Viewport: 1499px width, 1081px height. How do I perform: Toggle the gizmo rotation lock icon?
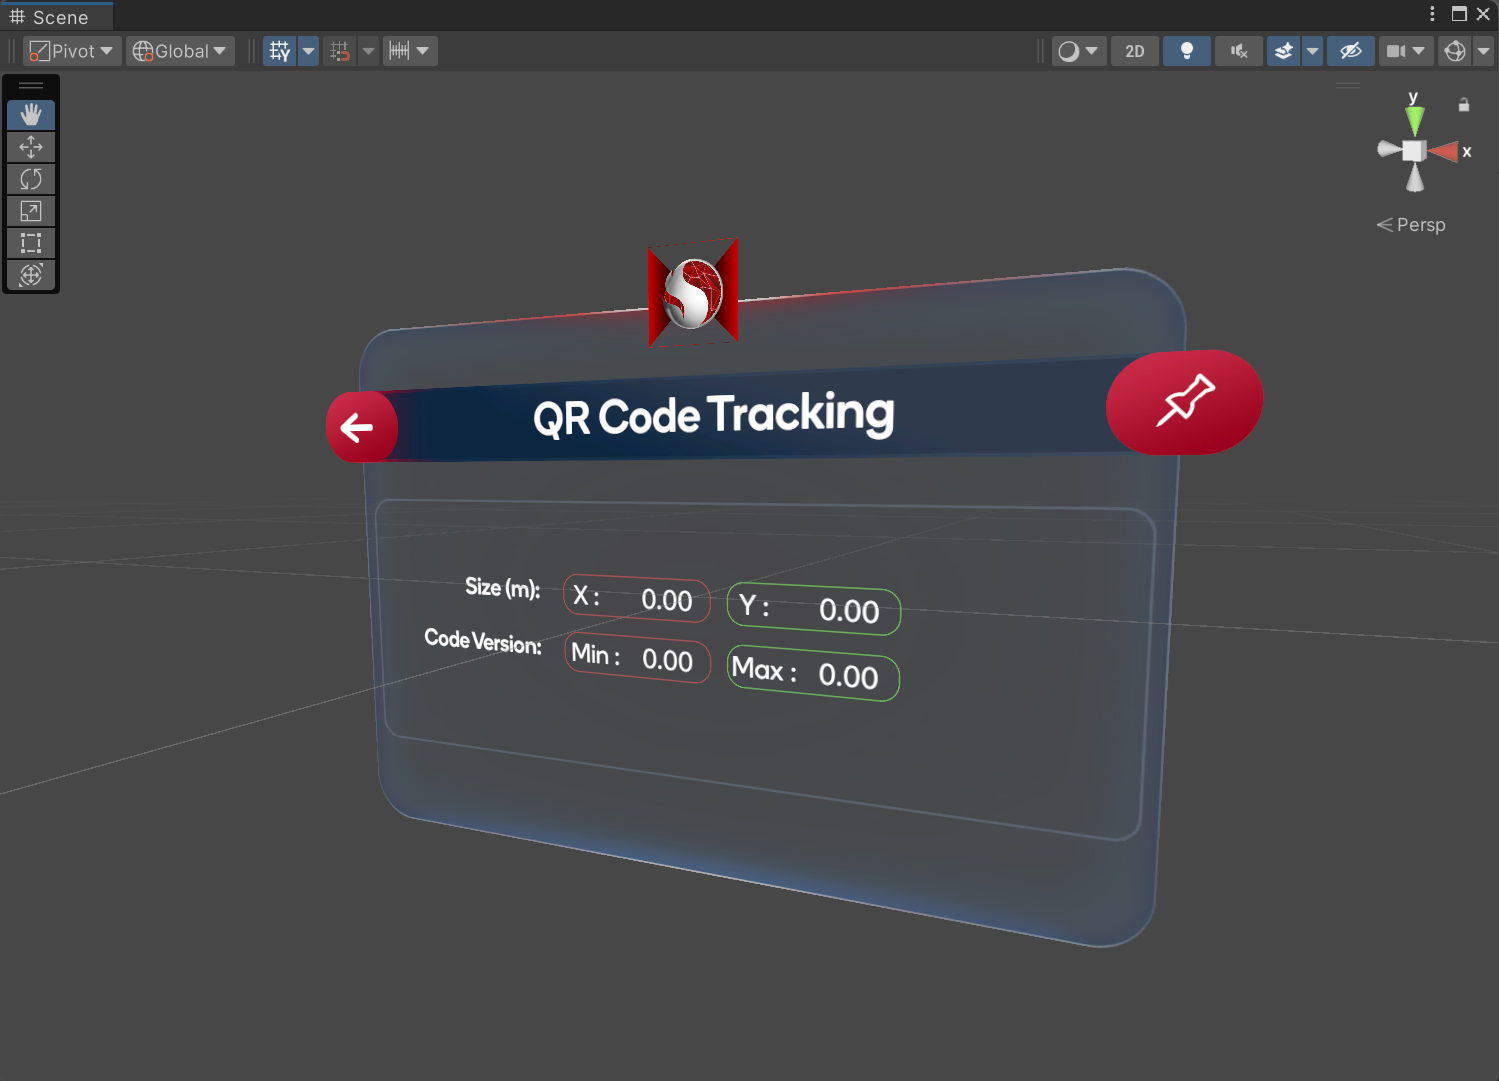[x=1464, y=104]
